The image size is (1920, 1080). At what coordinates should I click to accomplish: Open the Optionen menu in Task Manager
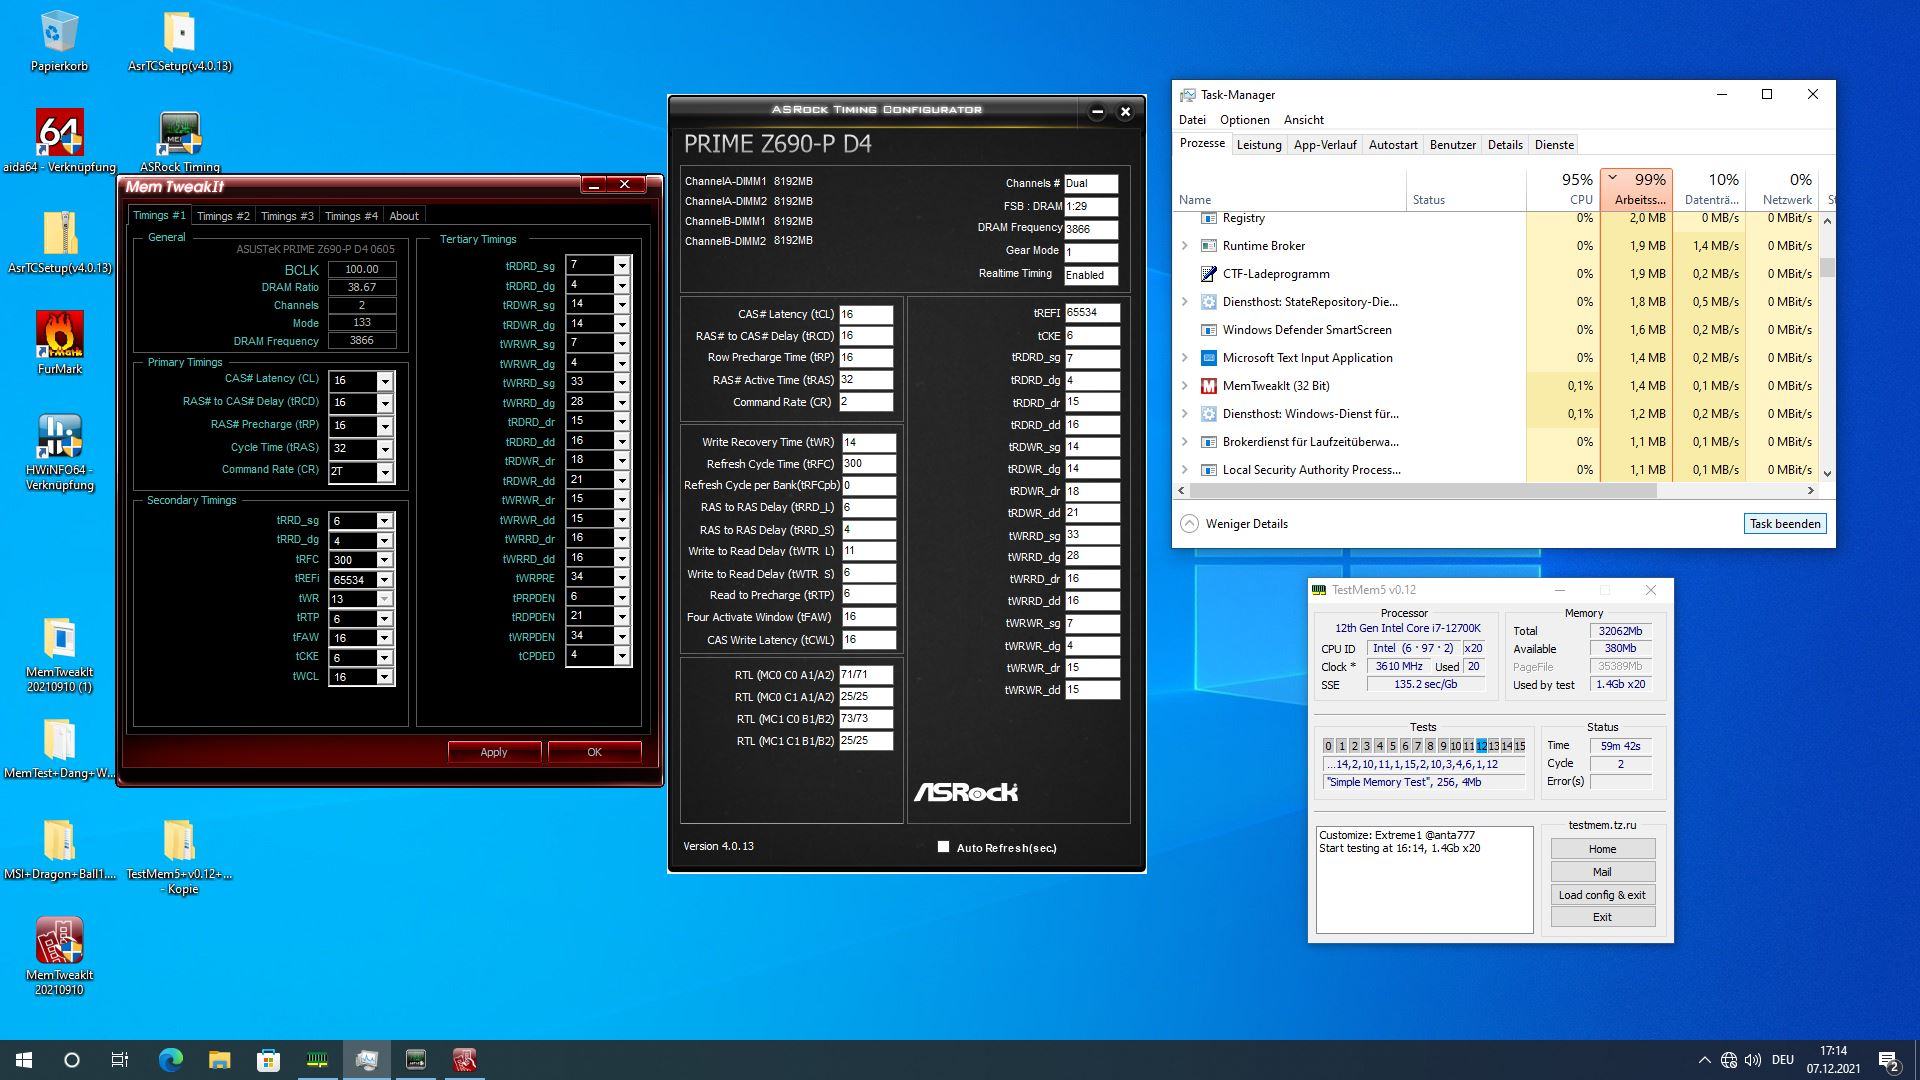[x=1245, y=120]
